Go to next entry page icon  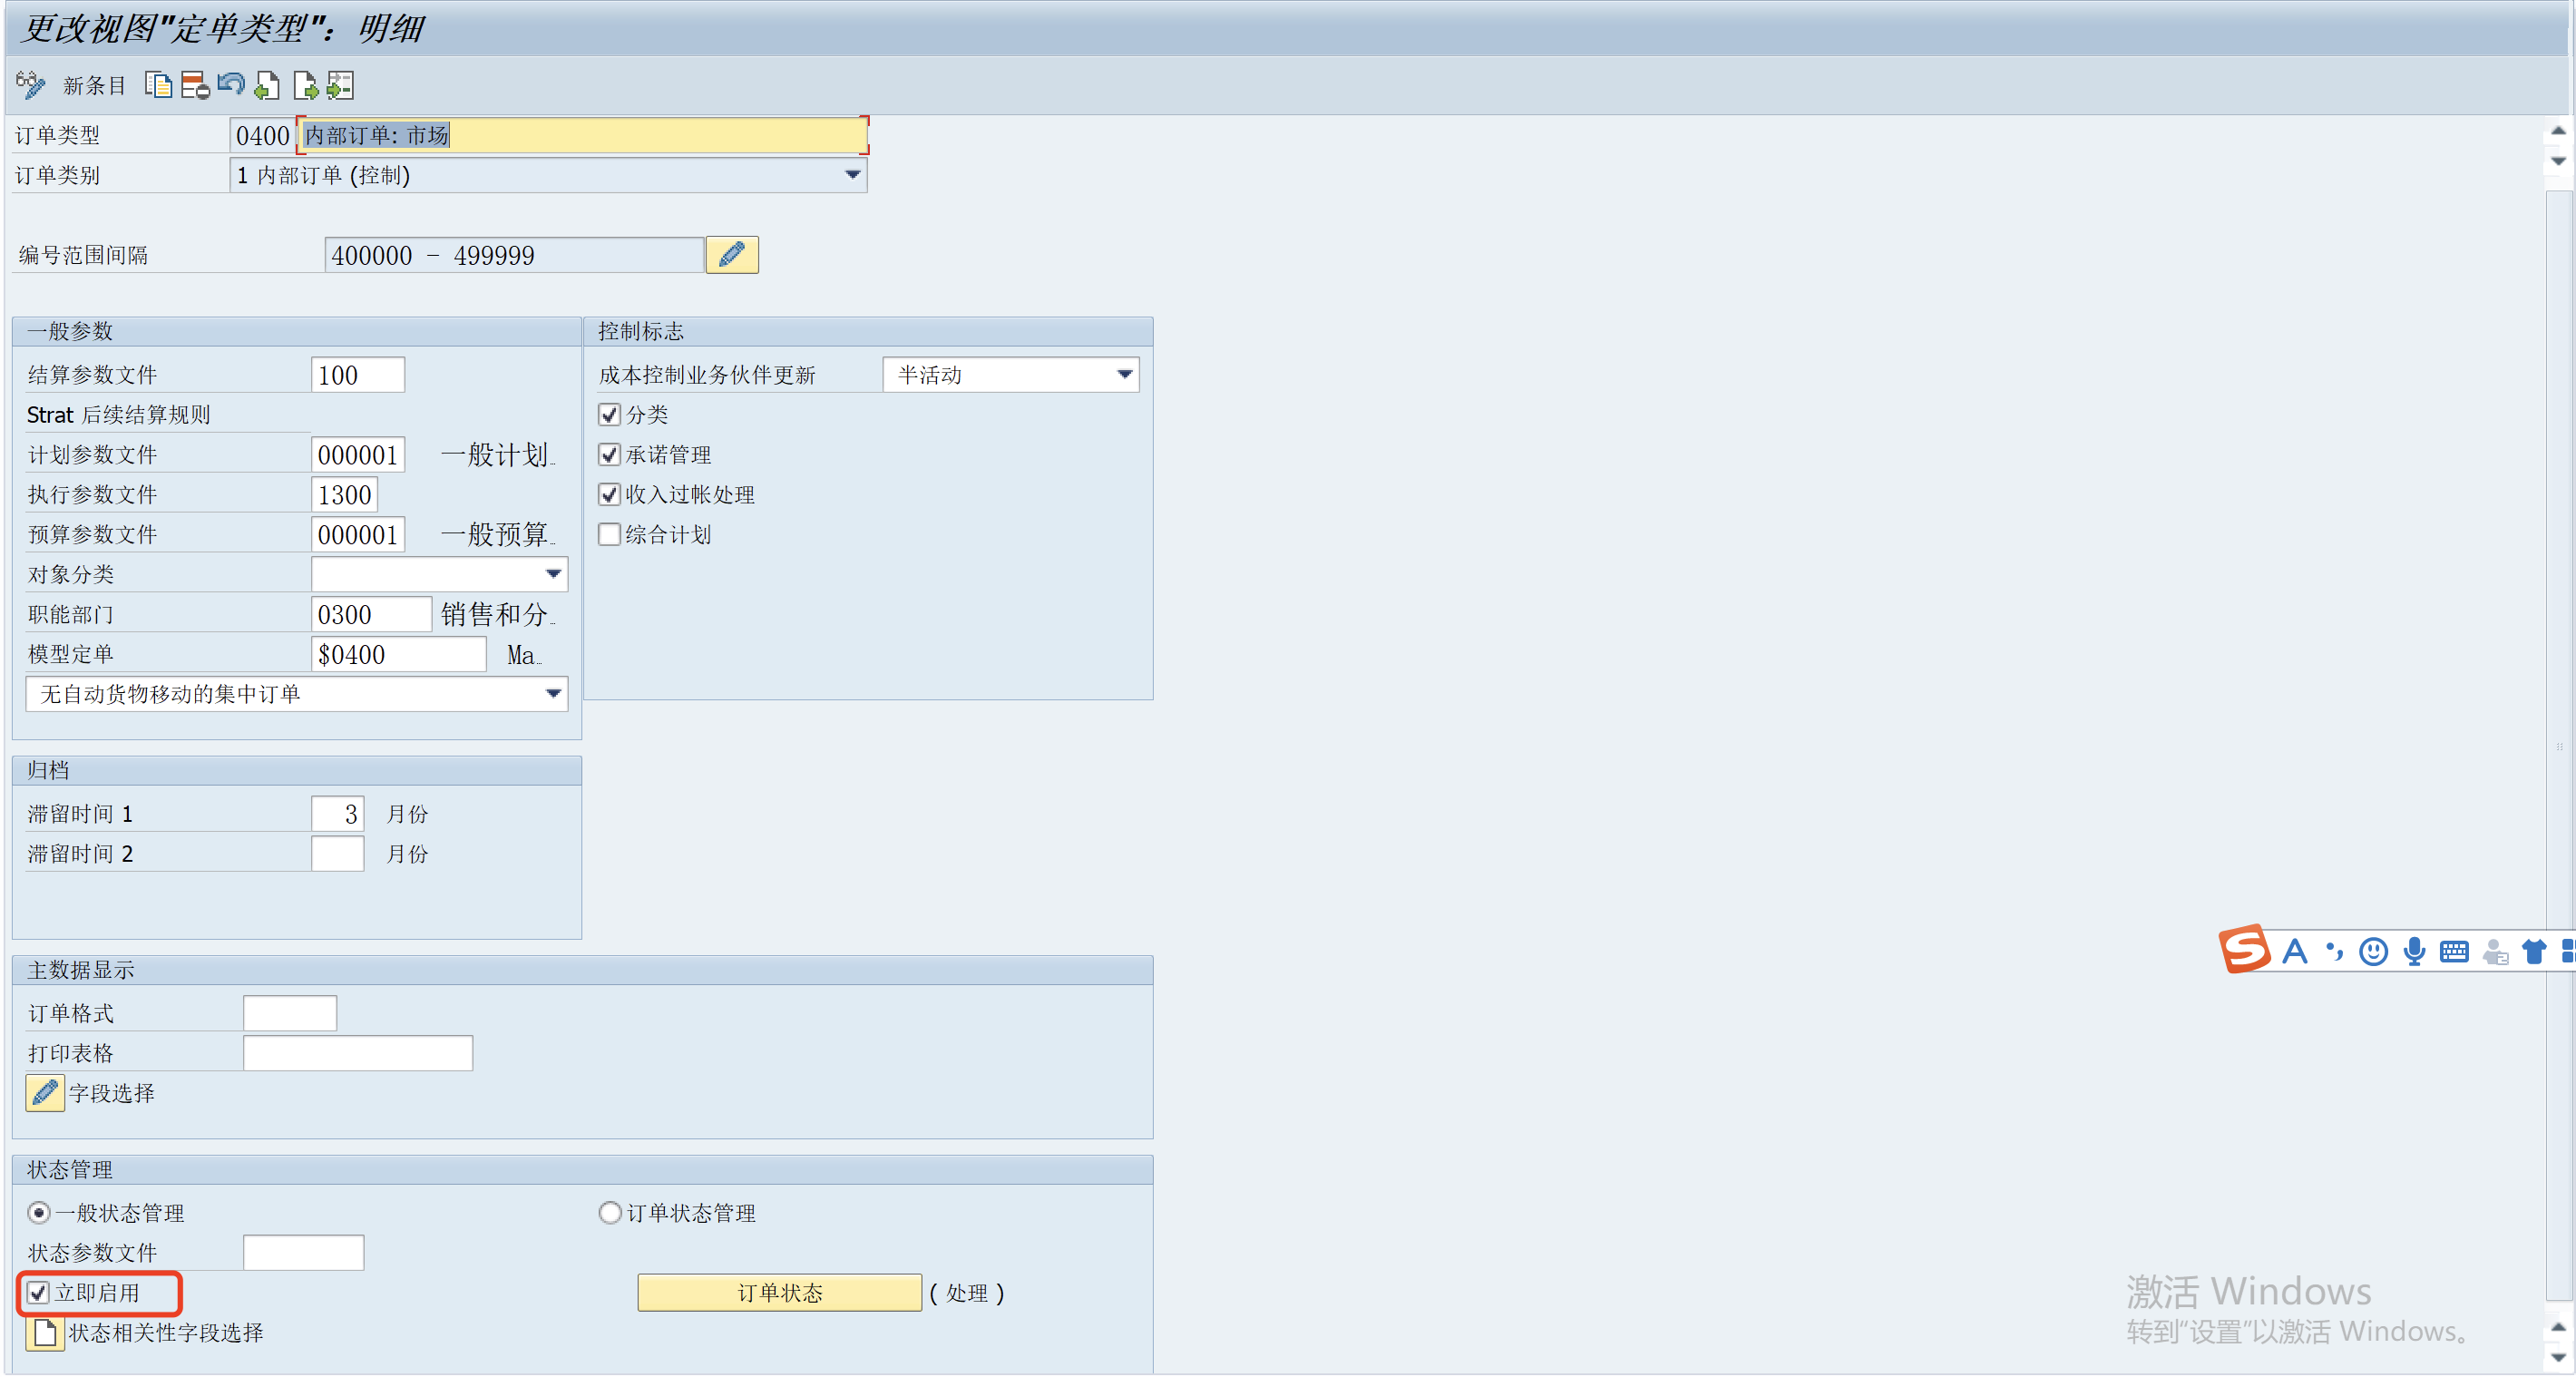coord(305,85)
